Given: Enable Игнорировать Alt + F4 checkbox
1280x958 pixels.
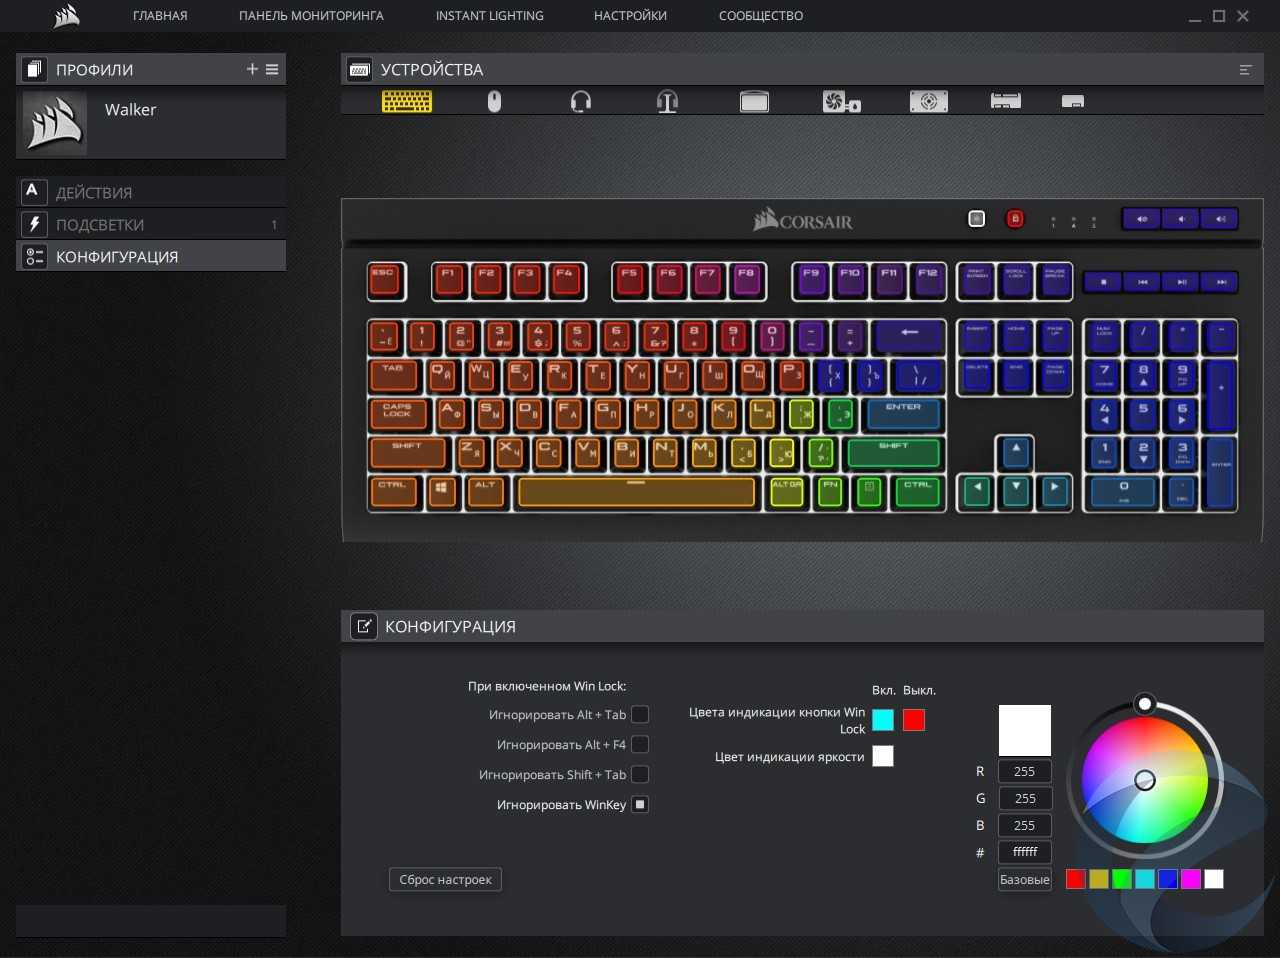Looking at the screenshot, I should click(640, 744).
